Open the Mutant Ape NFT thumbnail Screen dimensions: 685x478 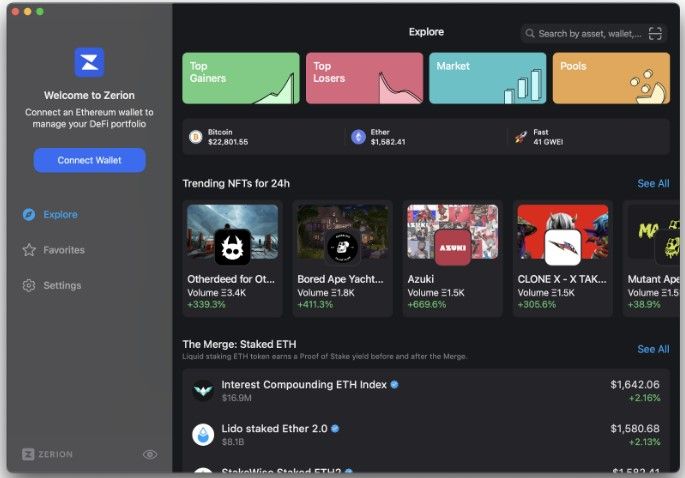(654, 232)
